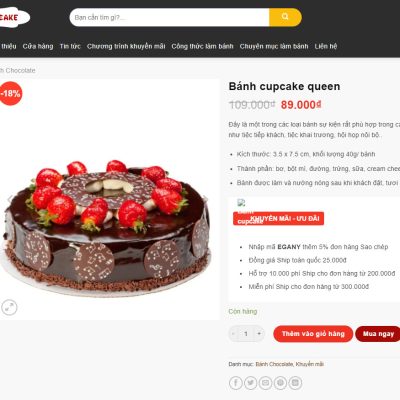
Task: Share product via email icon
Action: (265, 383)
